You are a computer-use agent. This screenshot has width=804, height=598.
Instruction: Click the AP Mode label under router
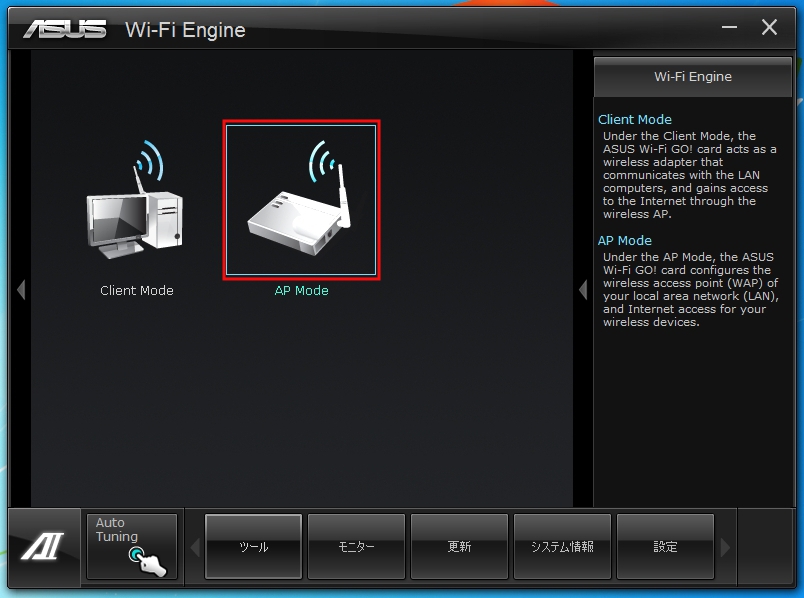302,291
